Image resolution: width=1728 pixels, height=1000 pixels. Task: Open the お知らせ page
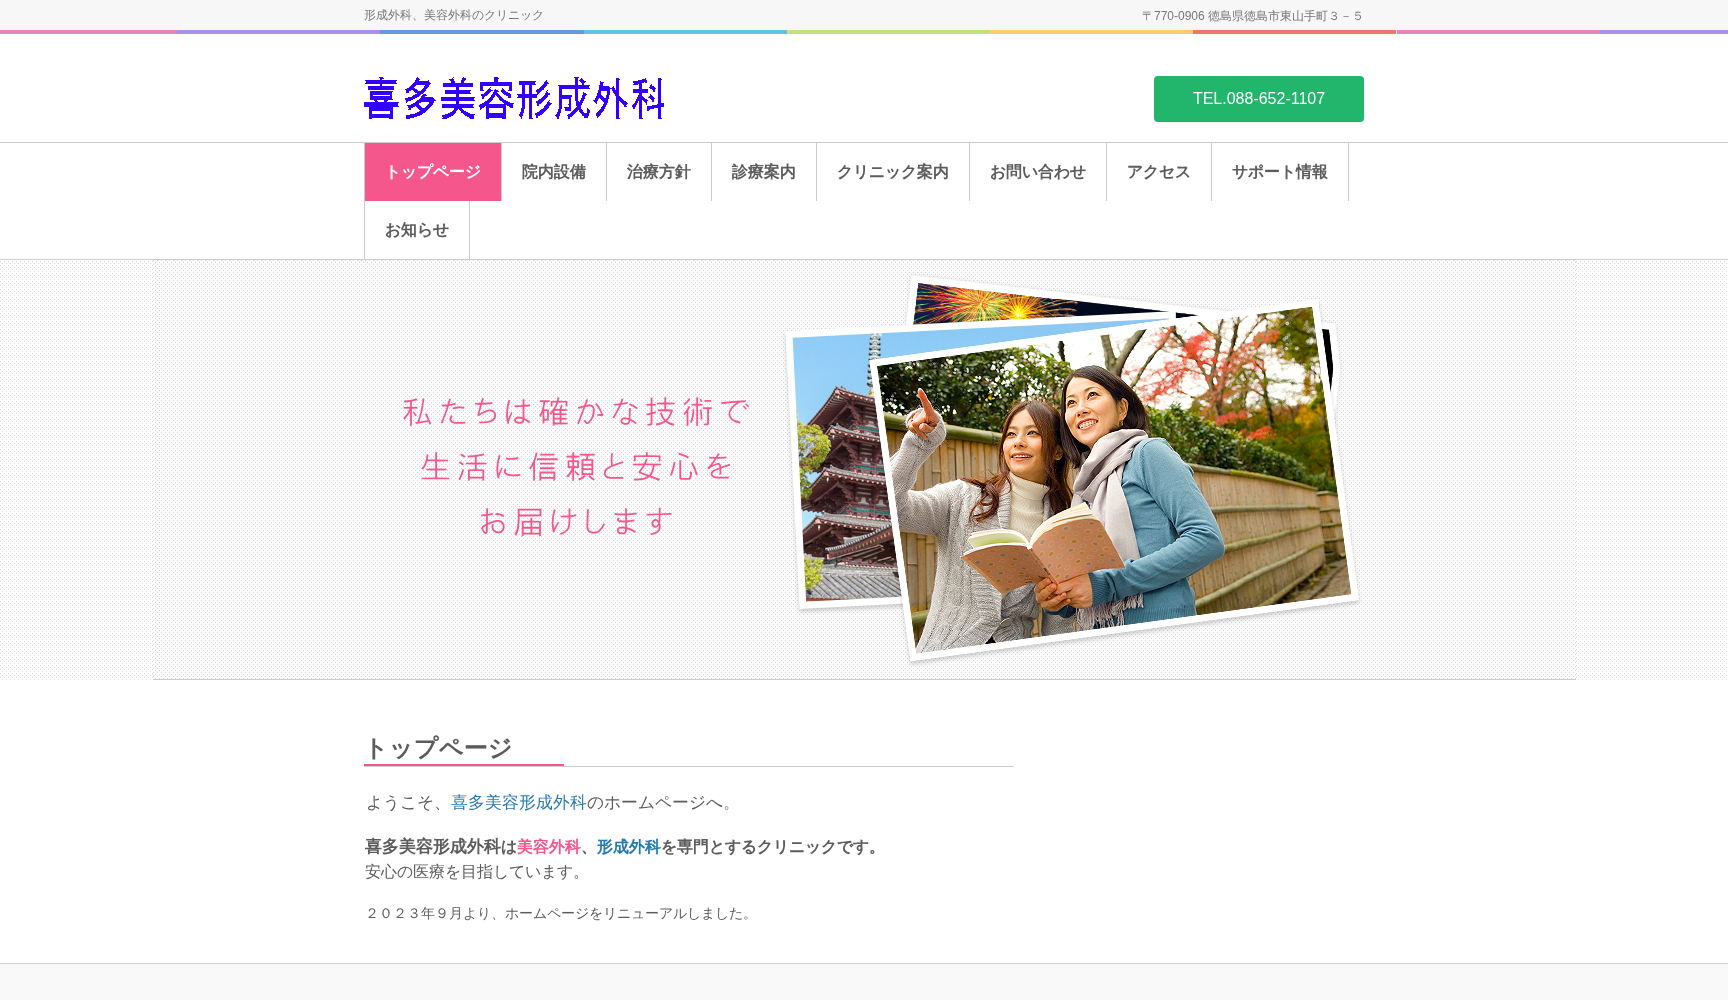pos(416,229)
